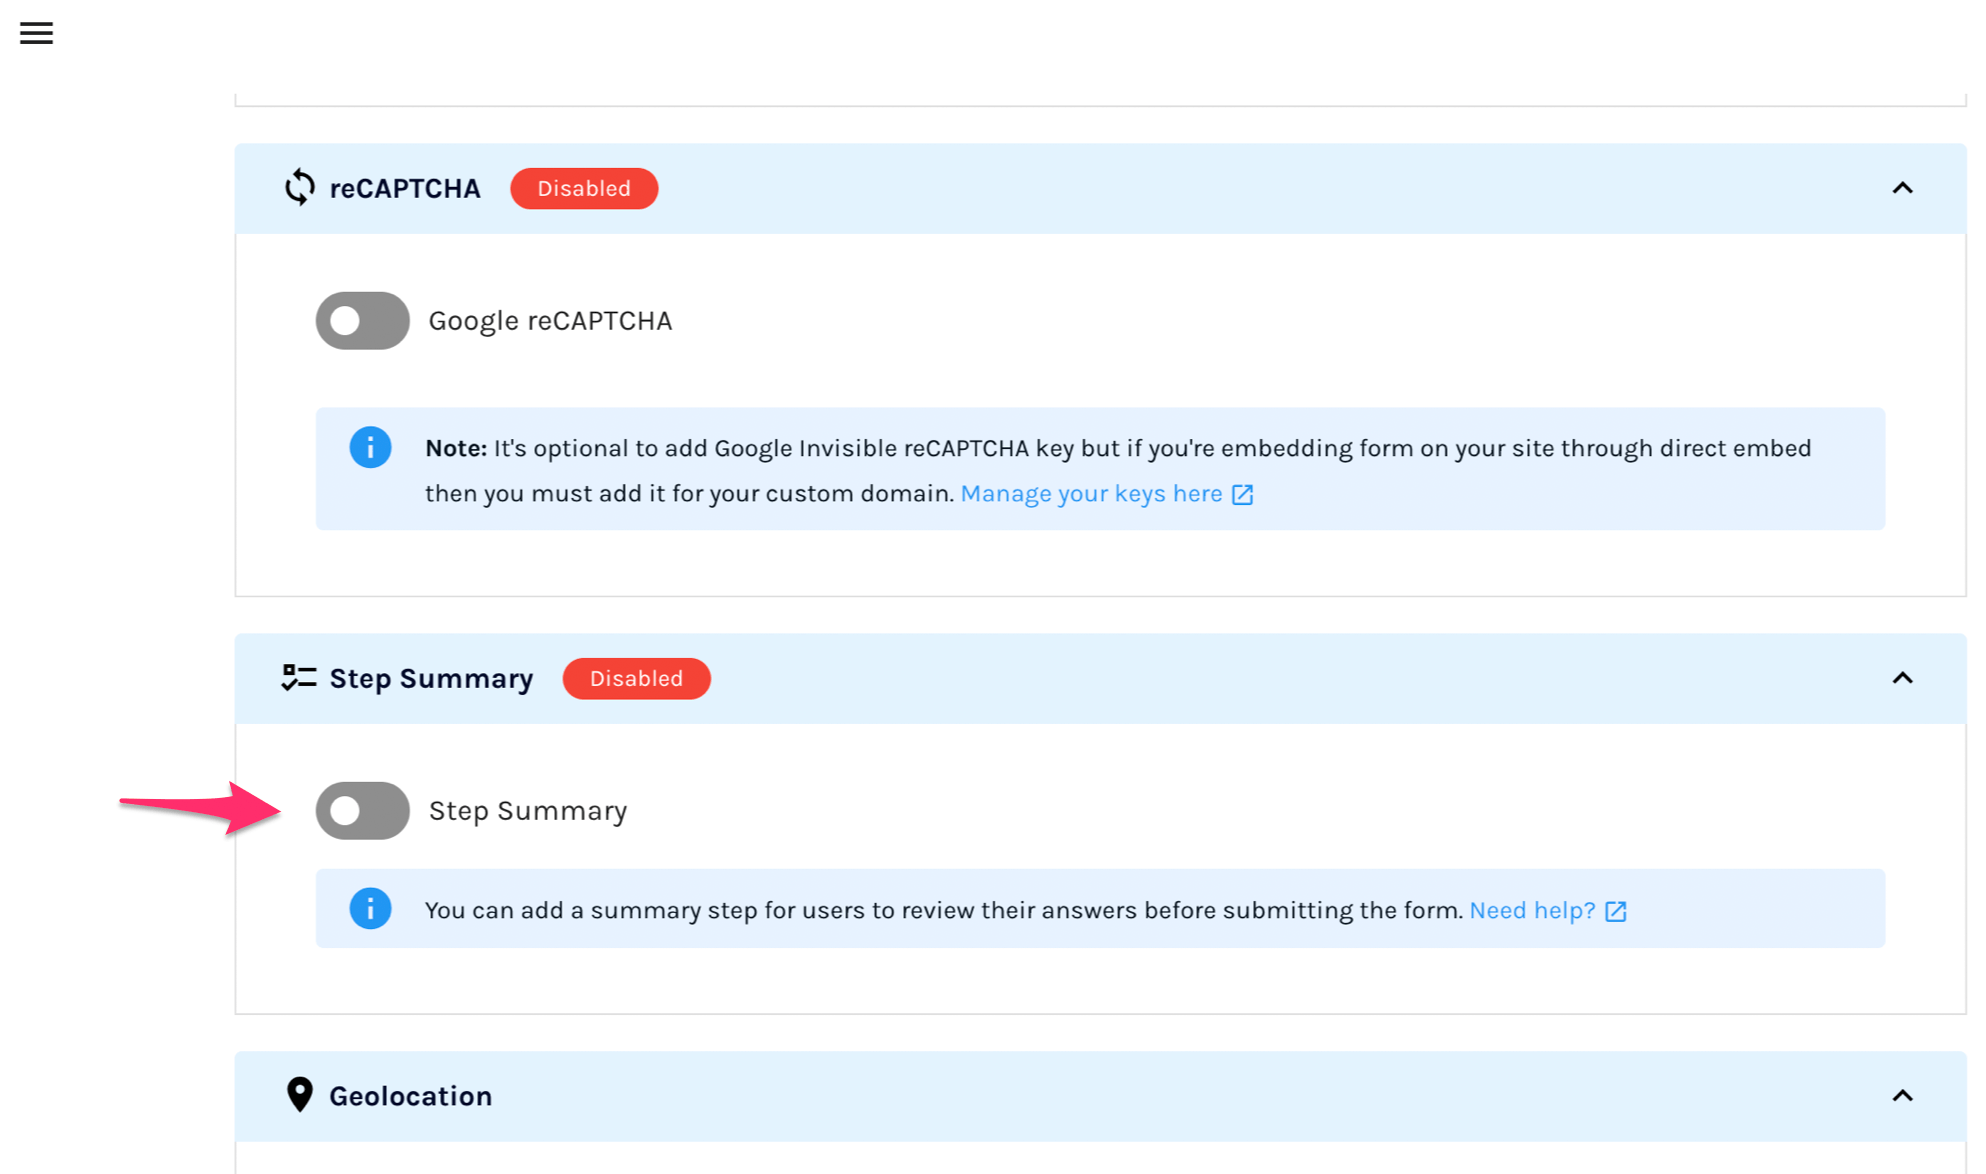
Task: Click the Geolocation section header title
Action: 410,1096
